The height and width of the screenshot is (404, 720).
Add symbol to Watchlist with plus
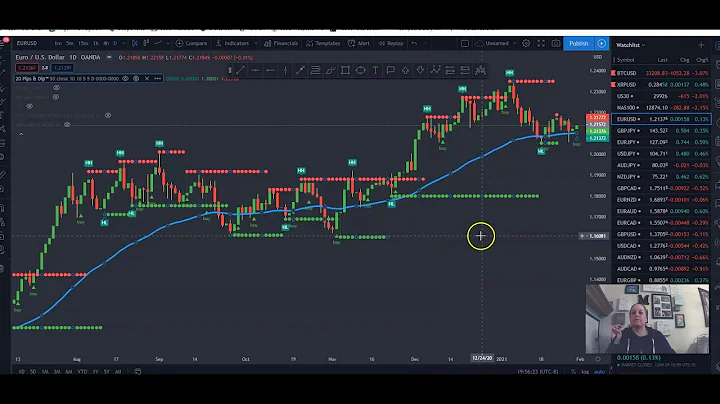(x=701, y=45)
